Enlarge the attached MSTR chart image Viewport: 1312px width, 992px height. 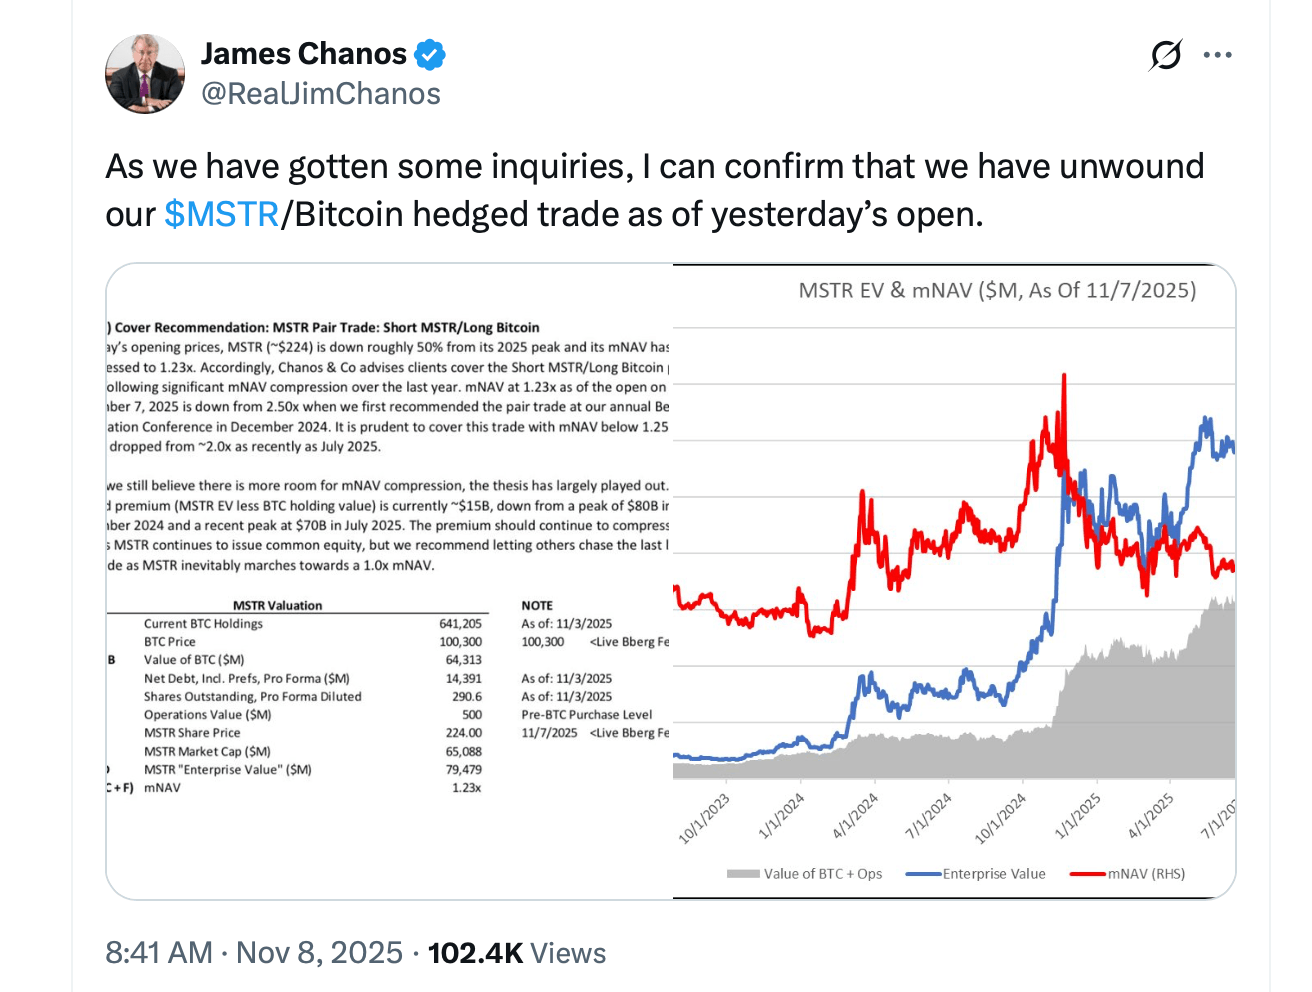pyautogui.click(x=670, y=580)
